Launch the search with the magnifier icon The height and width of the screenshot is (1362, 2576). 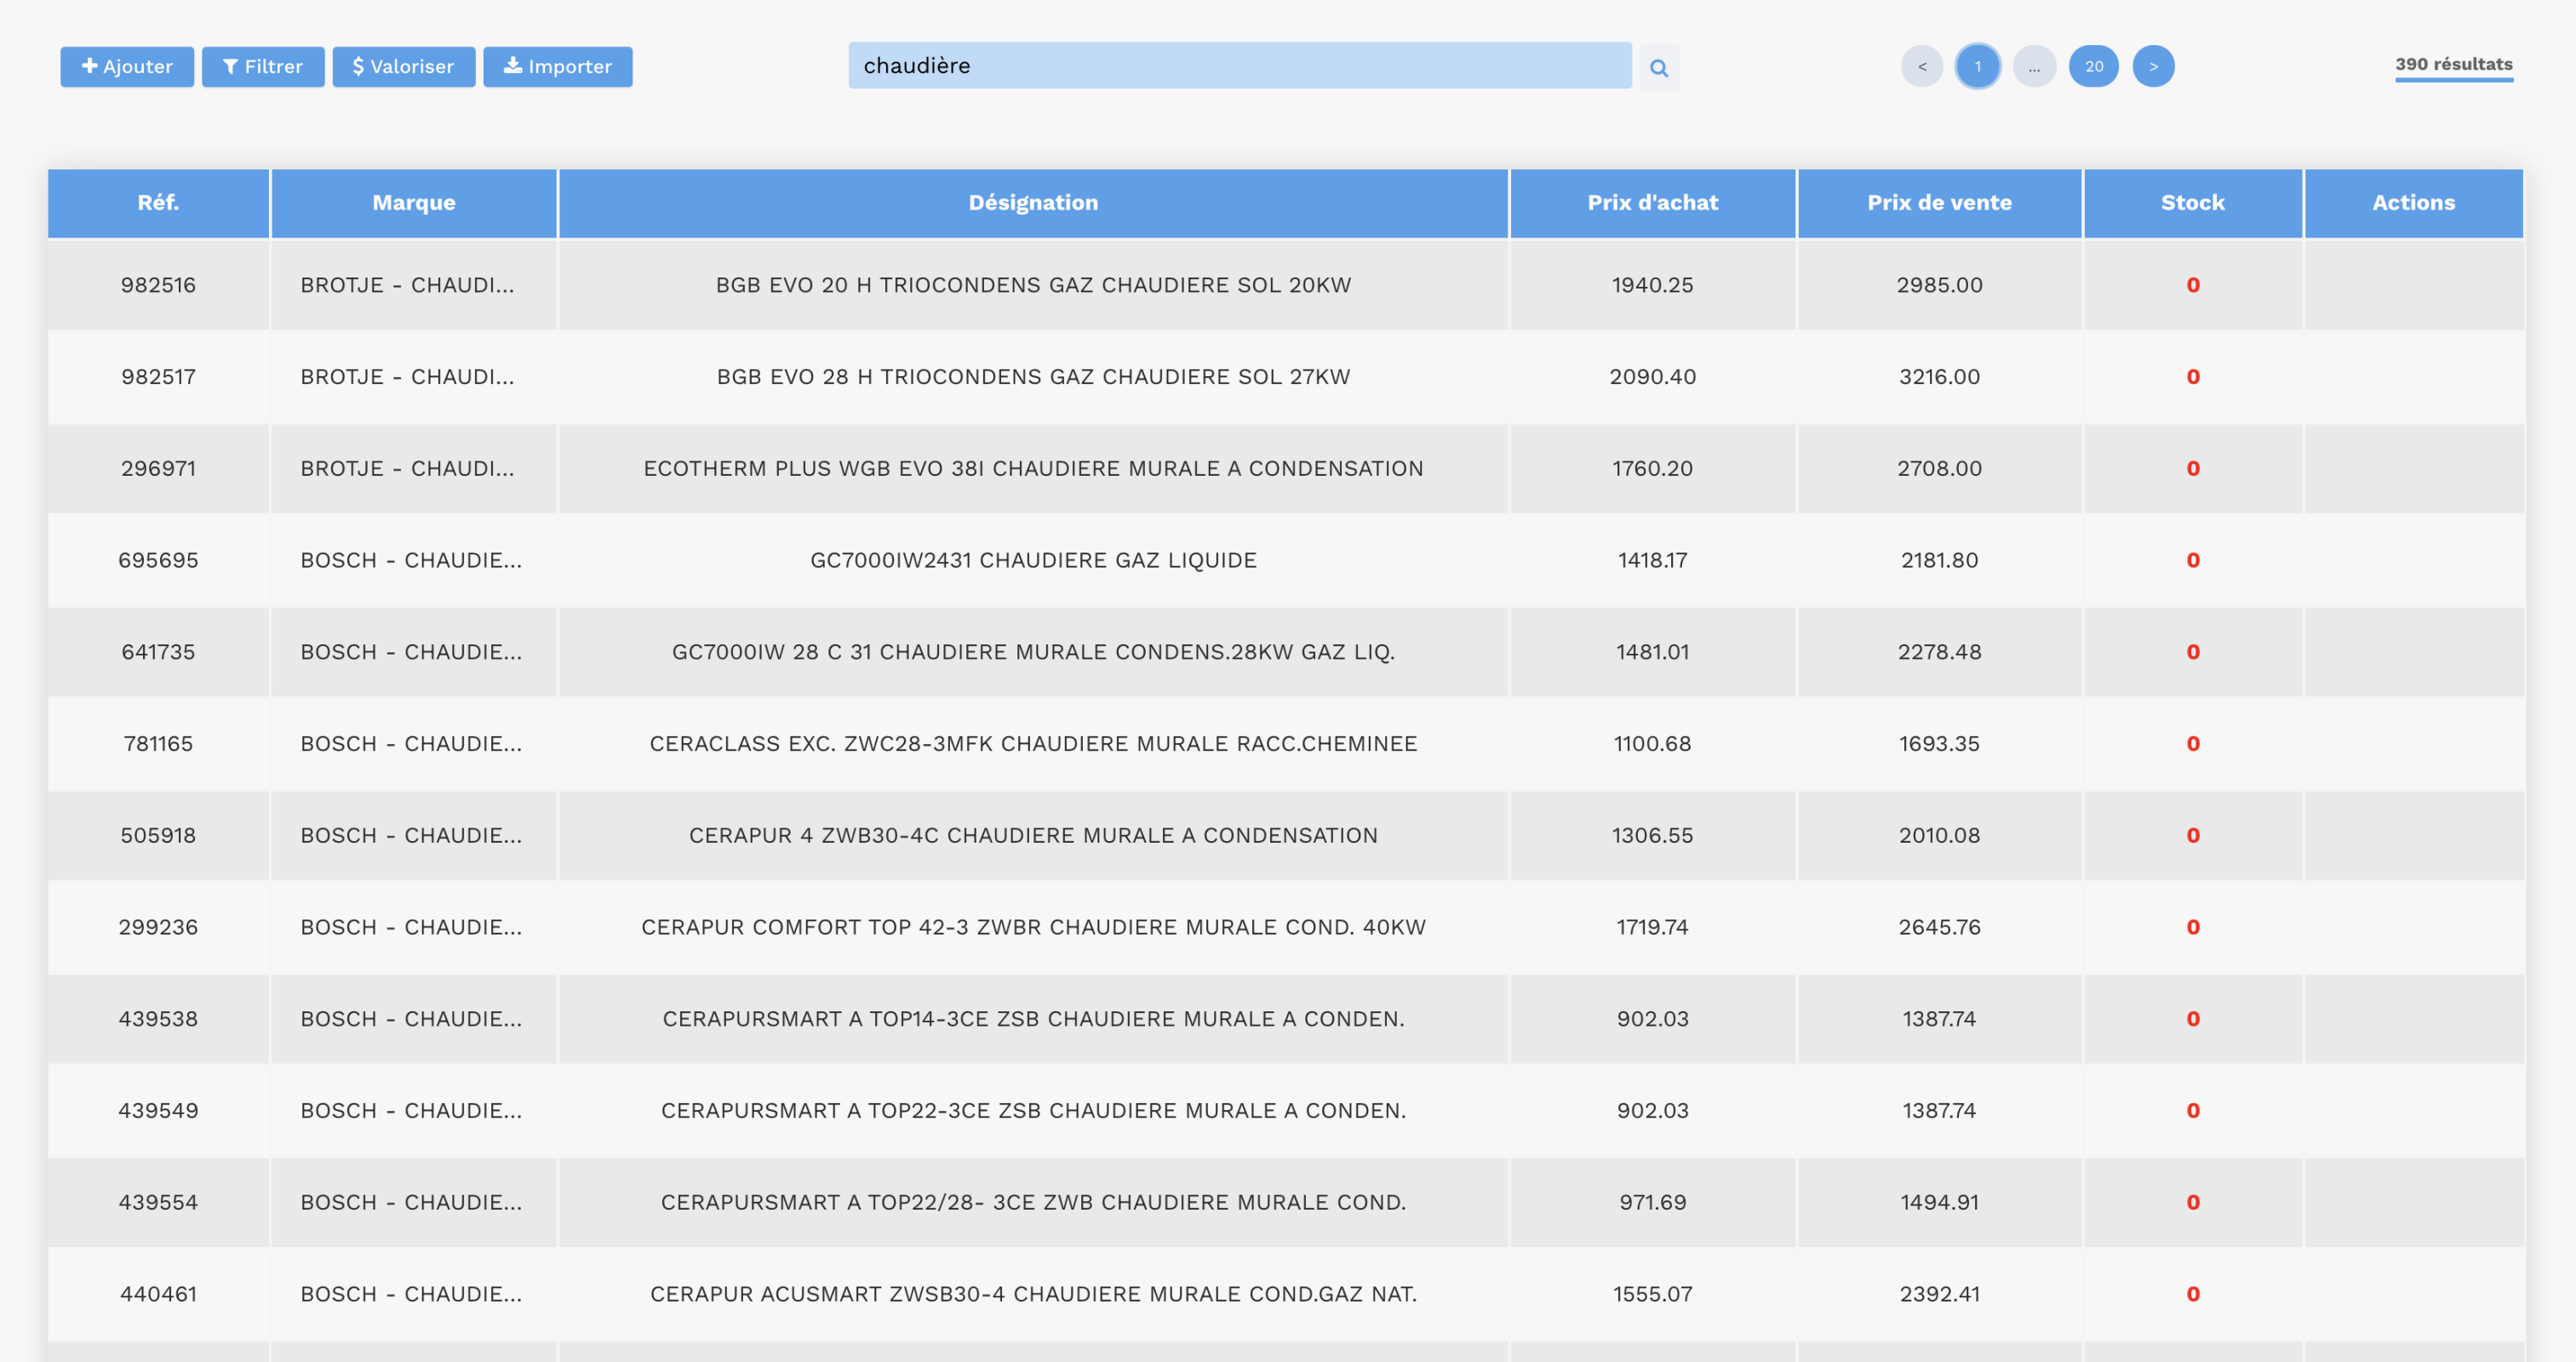click(x=1659, y=67)
